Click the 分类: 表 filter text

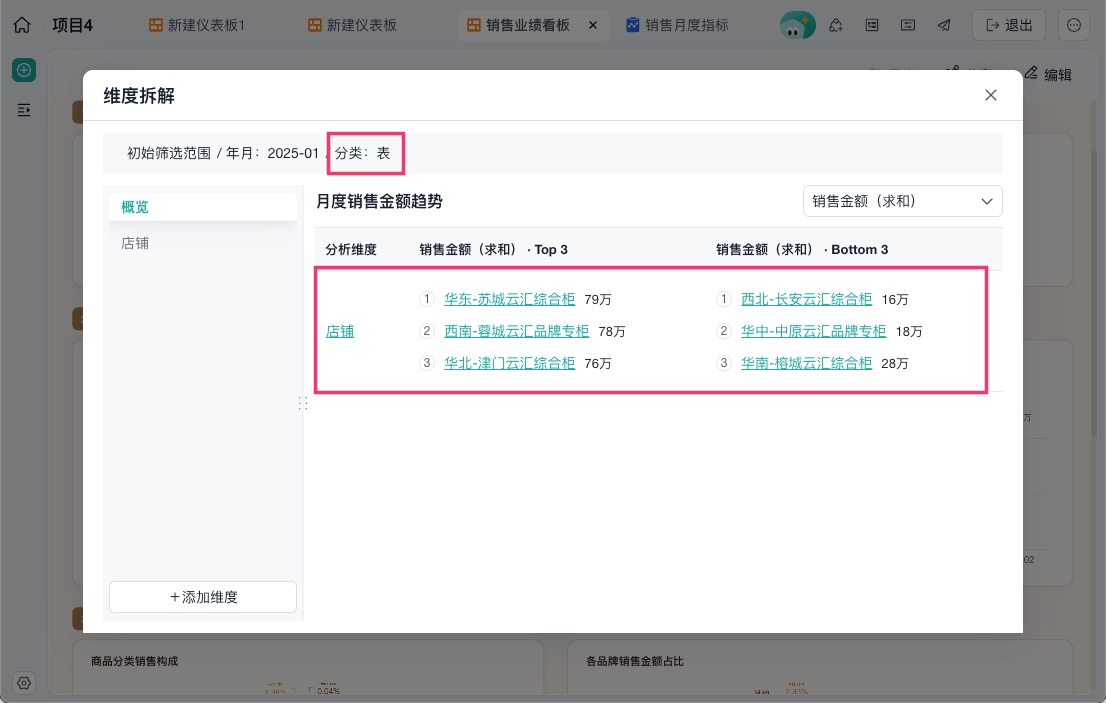tap(363, 153)
